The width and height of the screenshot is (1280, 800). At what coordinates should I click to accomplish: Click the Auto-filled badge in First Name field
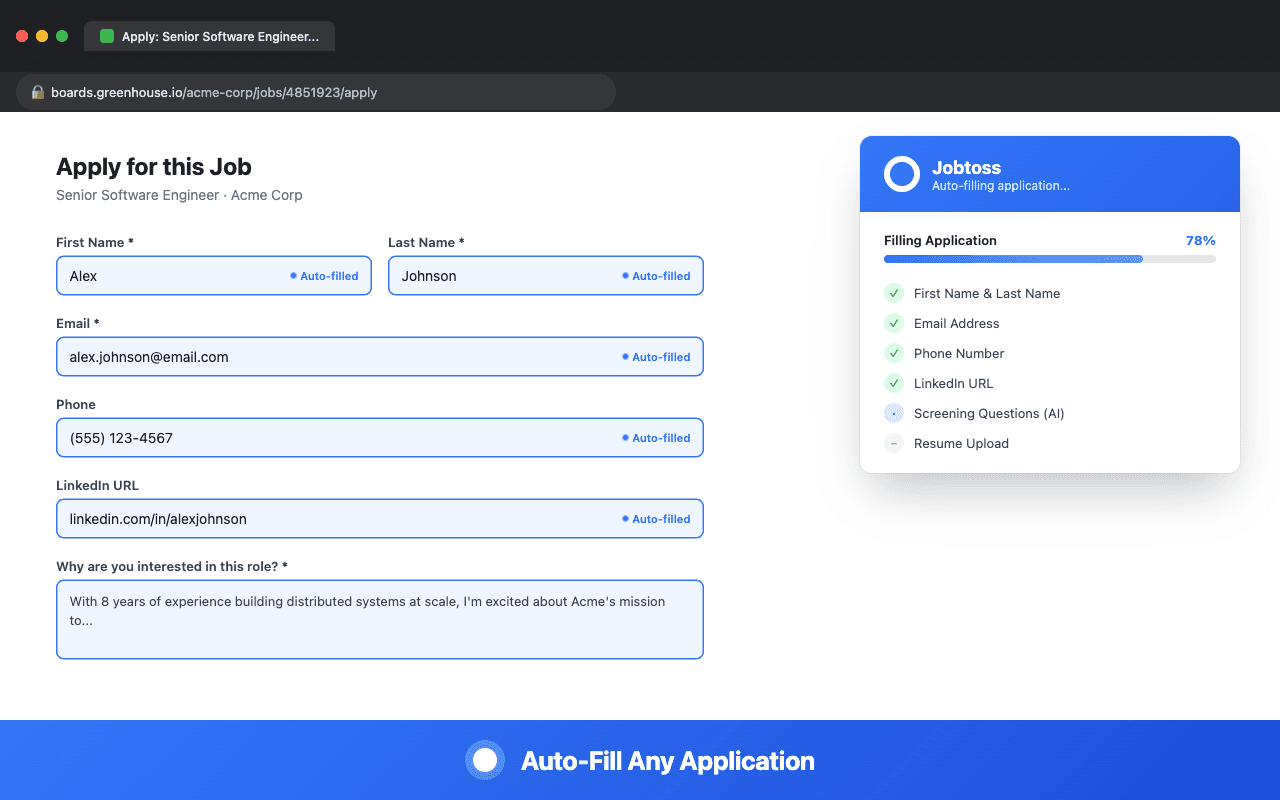point(324,276)
